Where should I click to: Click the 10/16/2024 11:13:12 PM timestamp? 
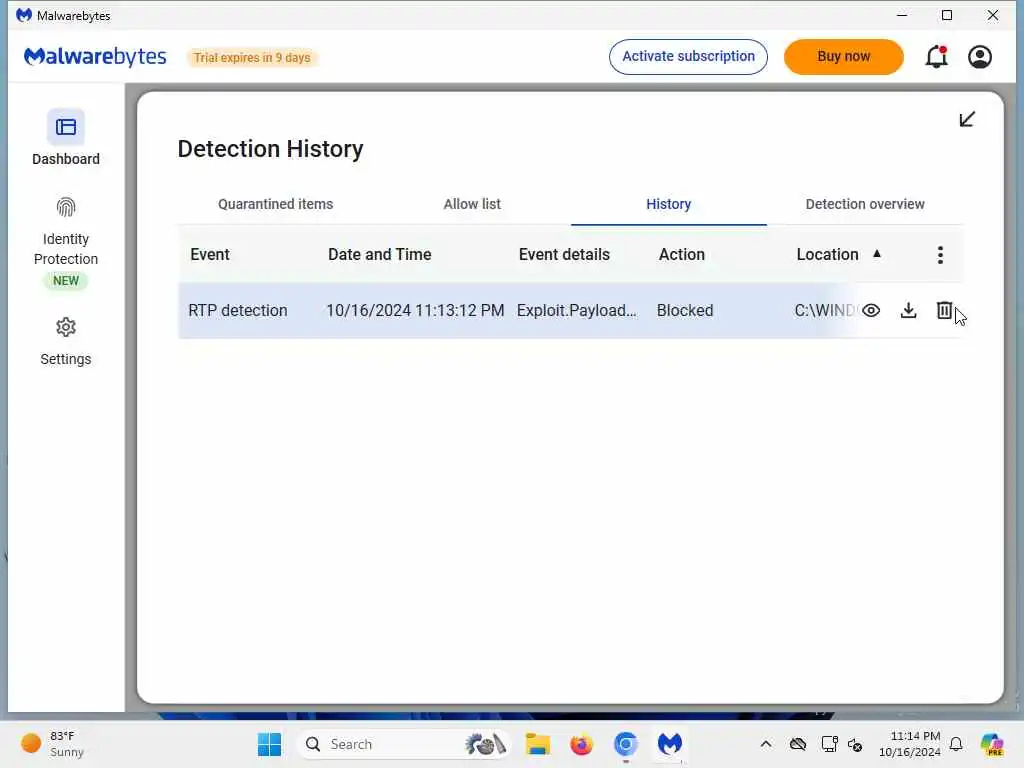click(x=415, y=310)
